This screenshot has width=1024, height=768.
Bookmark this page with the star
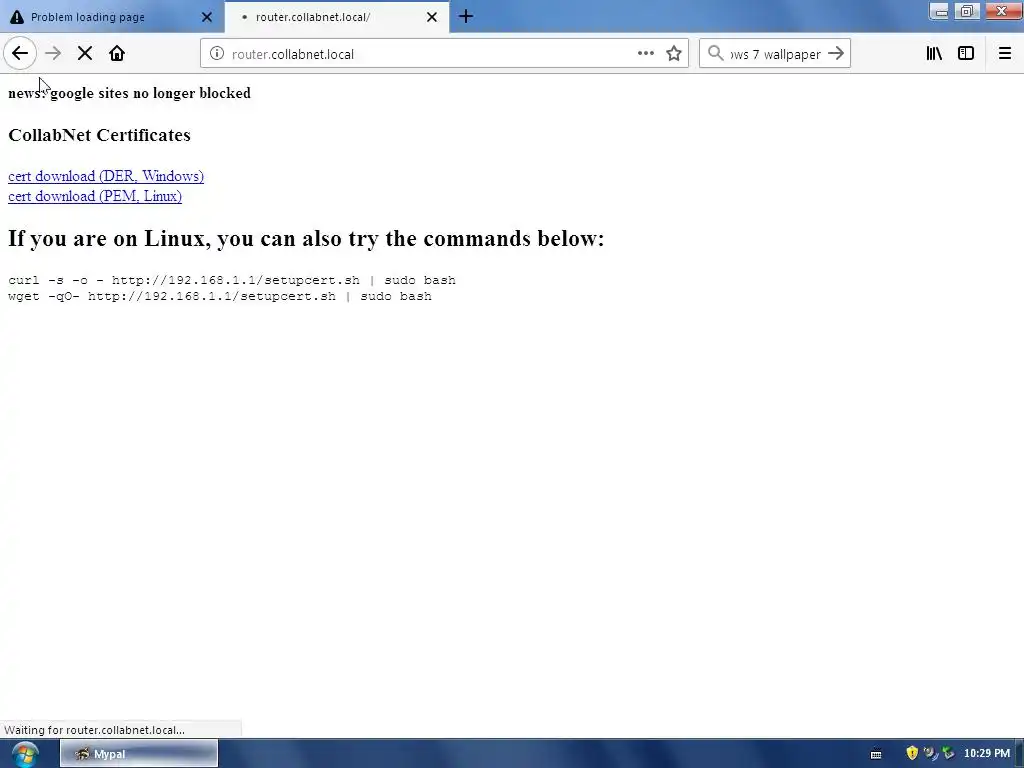tap(674, 54)
